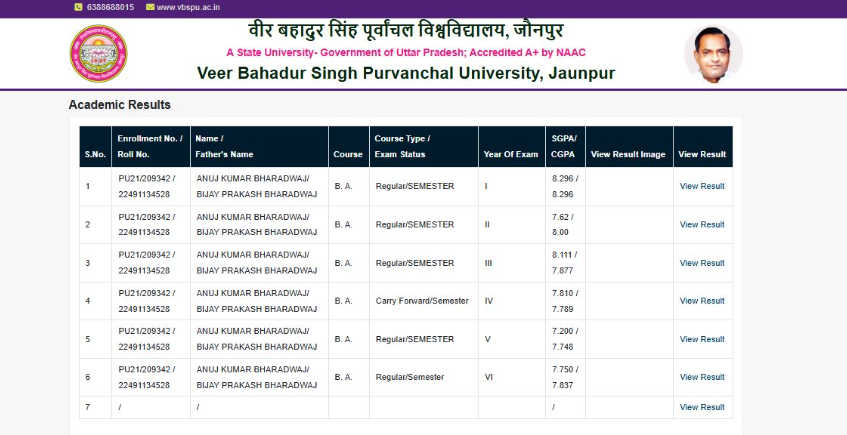Click View Result in empty row 7
The image size is (847, 435).
click(702, 407)
